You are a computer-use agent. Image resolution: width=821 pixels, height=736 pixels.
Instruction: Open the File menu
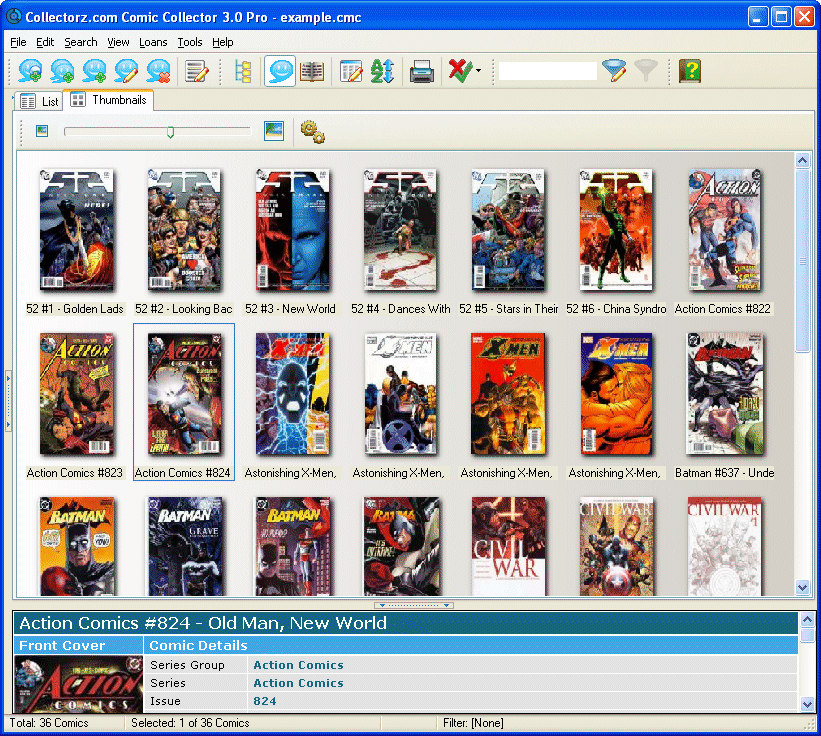(18, 42)
